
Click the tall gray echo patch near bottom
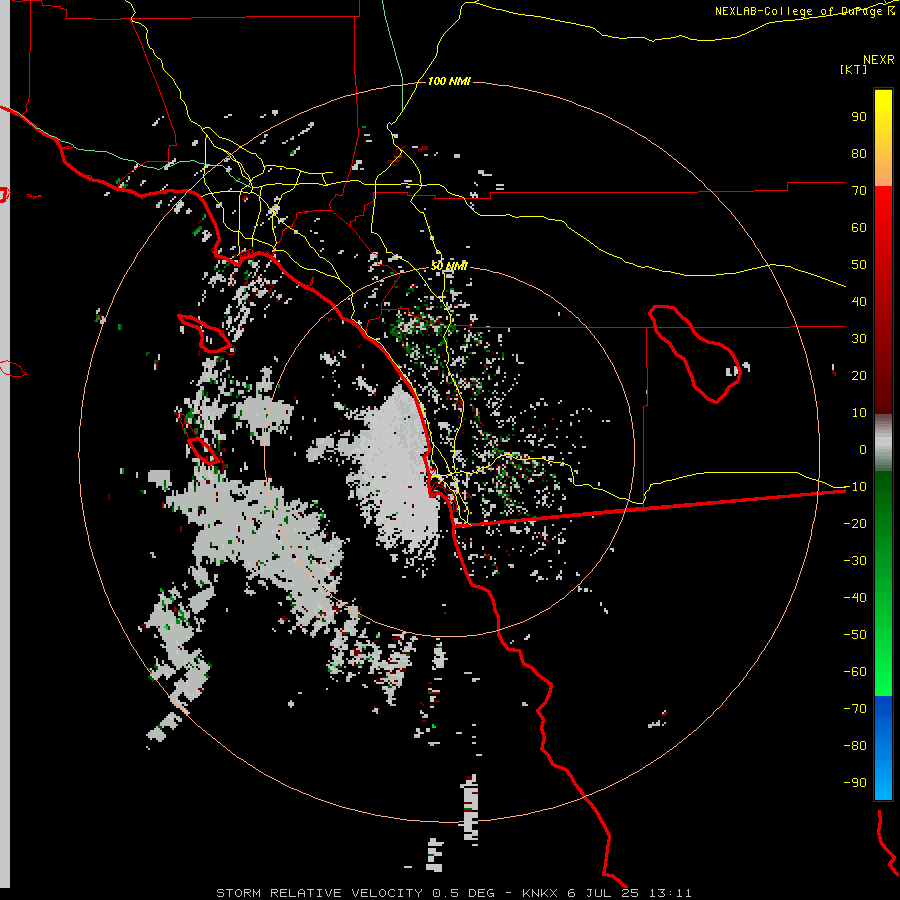(471, 809)
